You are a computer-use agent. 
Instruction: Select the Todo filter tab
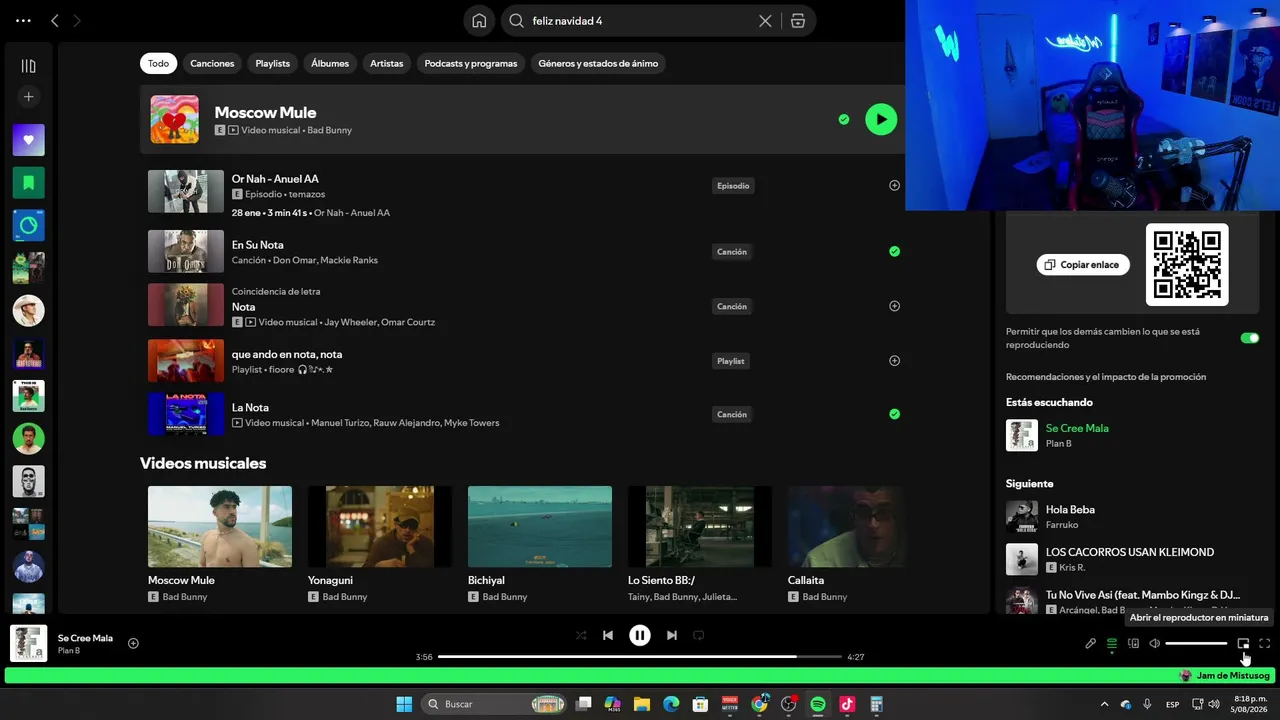point(159,63)
